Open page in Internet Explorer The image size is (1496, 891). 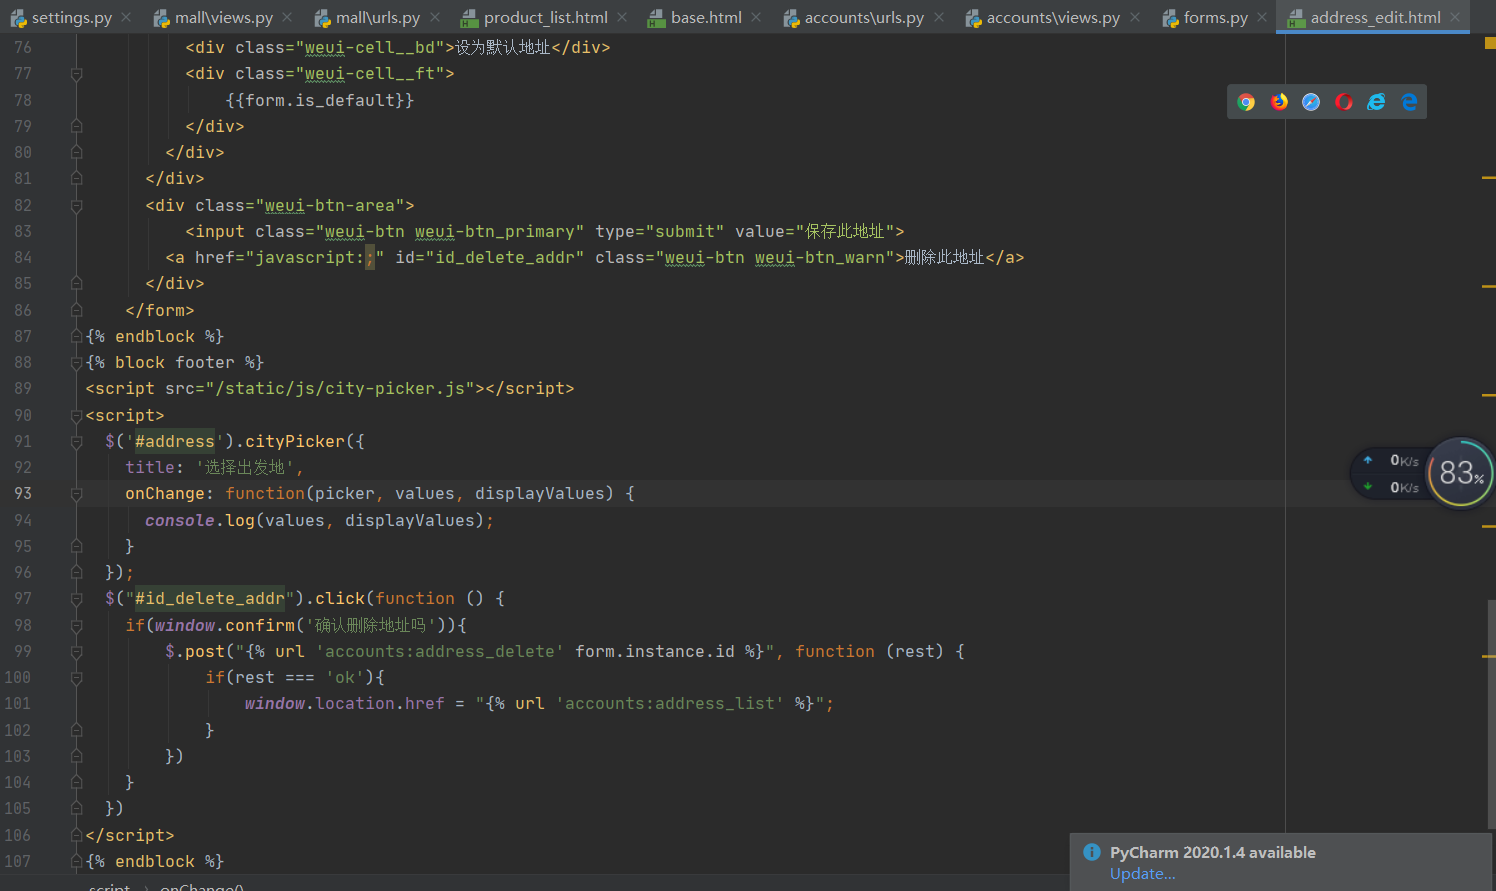(x=1377, y=102)
